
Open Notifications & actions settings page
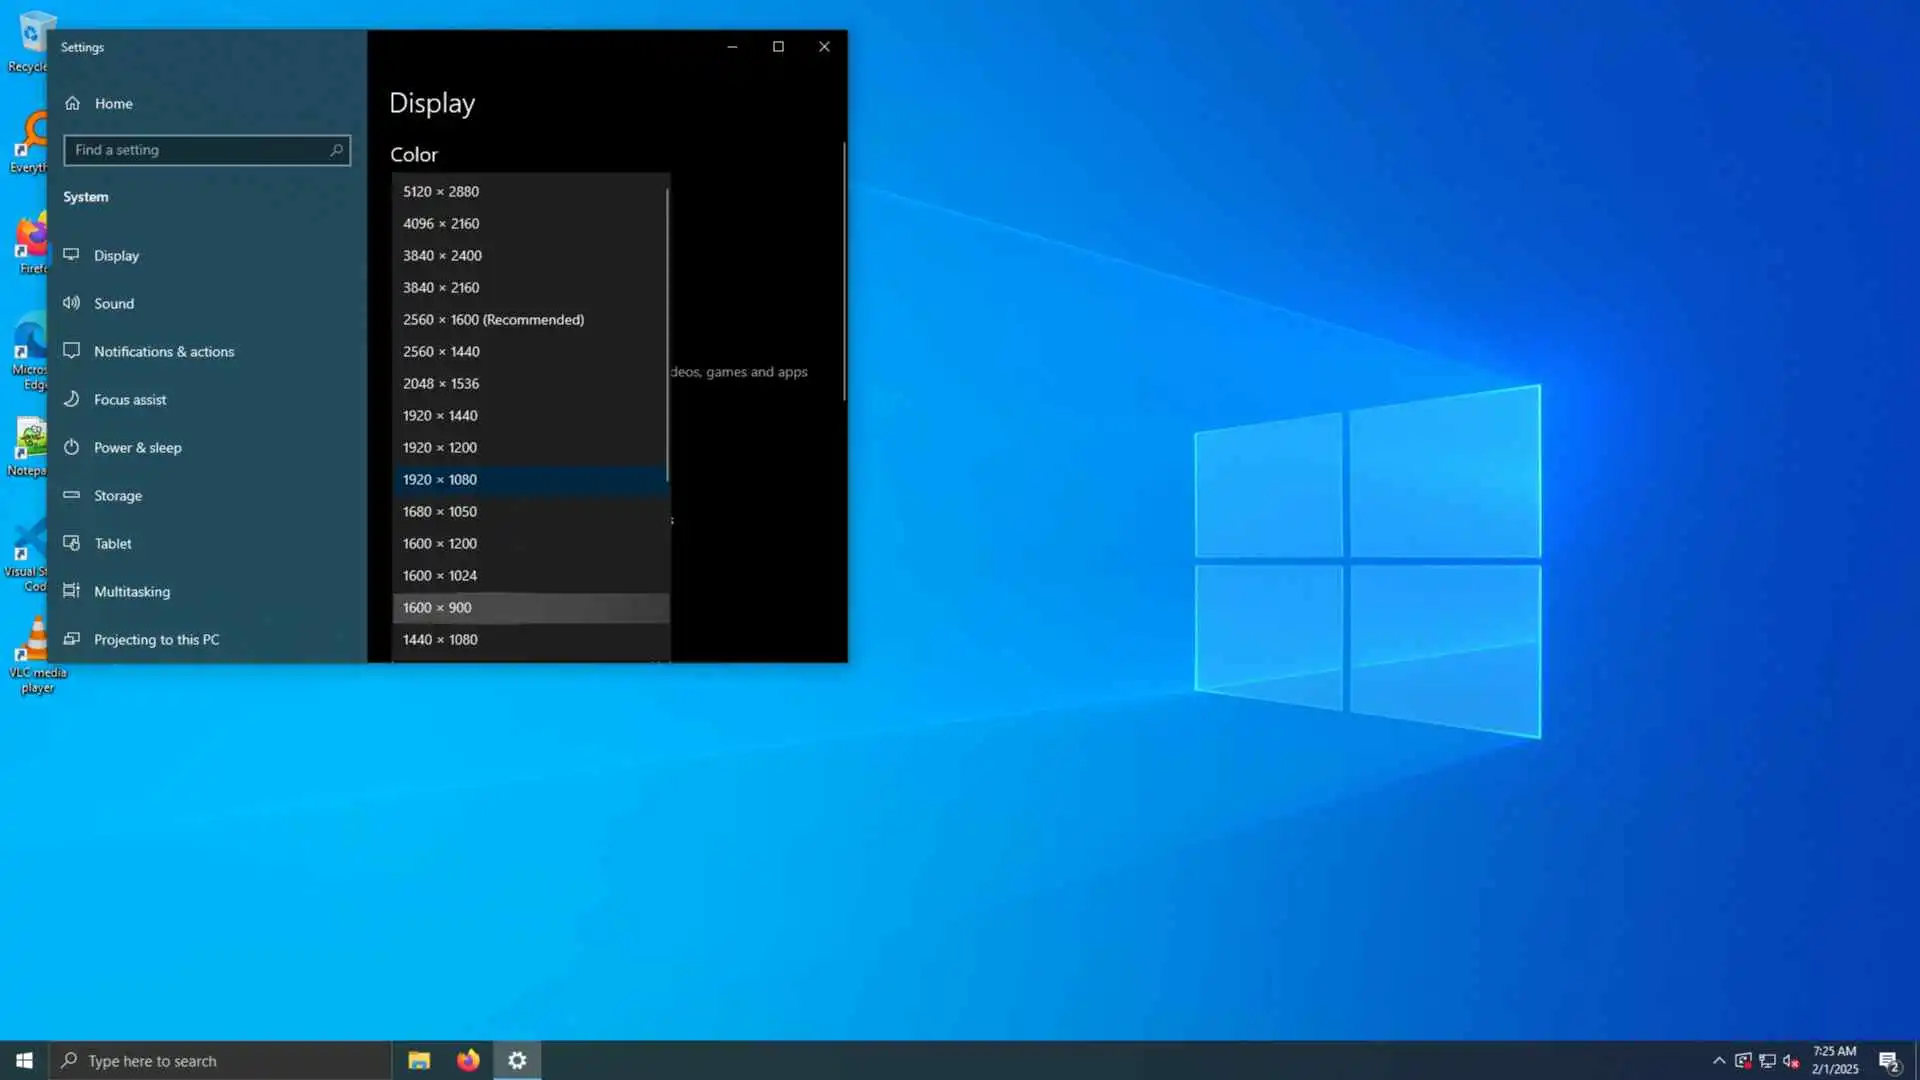[164, 352]
